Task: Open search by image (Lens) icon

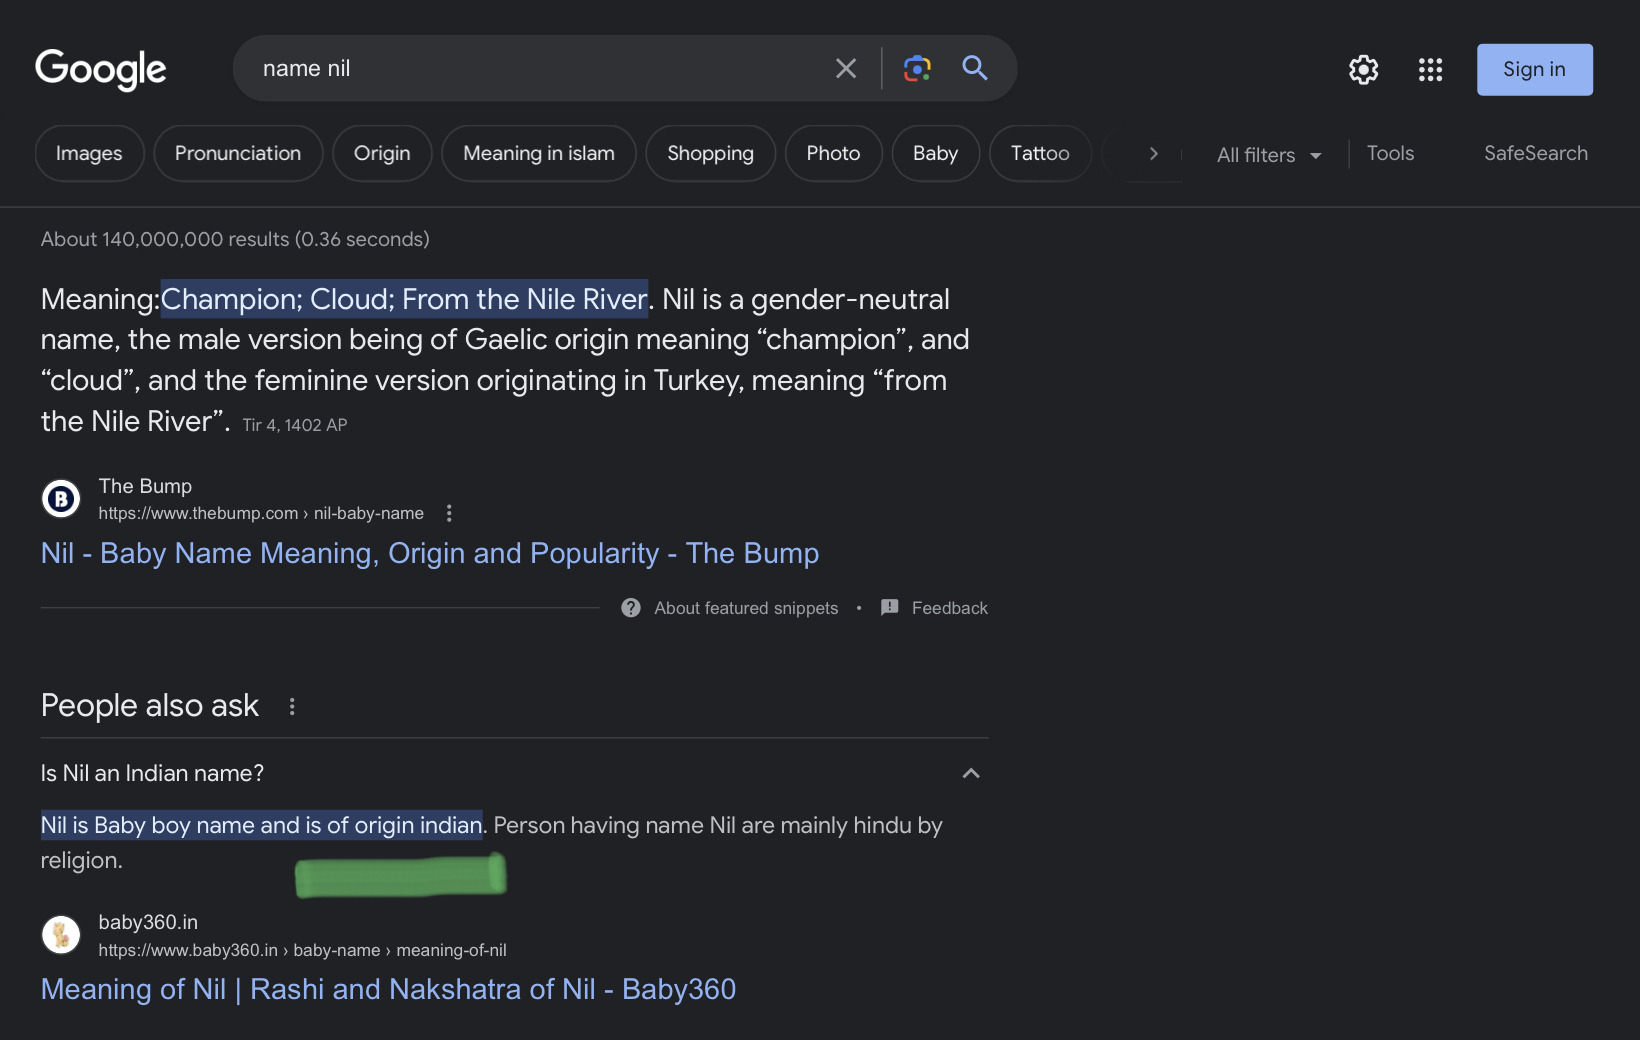Action: pyautogui.click(x=917, y=68)
